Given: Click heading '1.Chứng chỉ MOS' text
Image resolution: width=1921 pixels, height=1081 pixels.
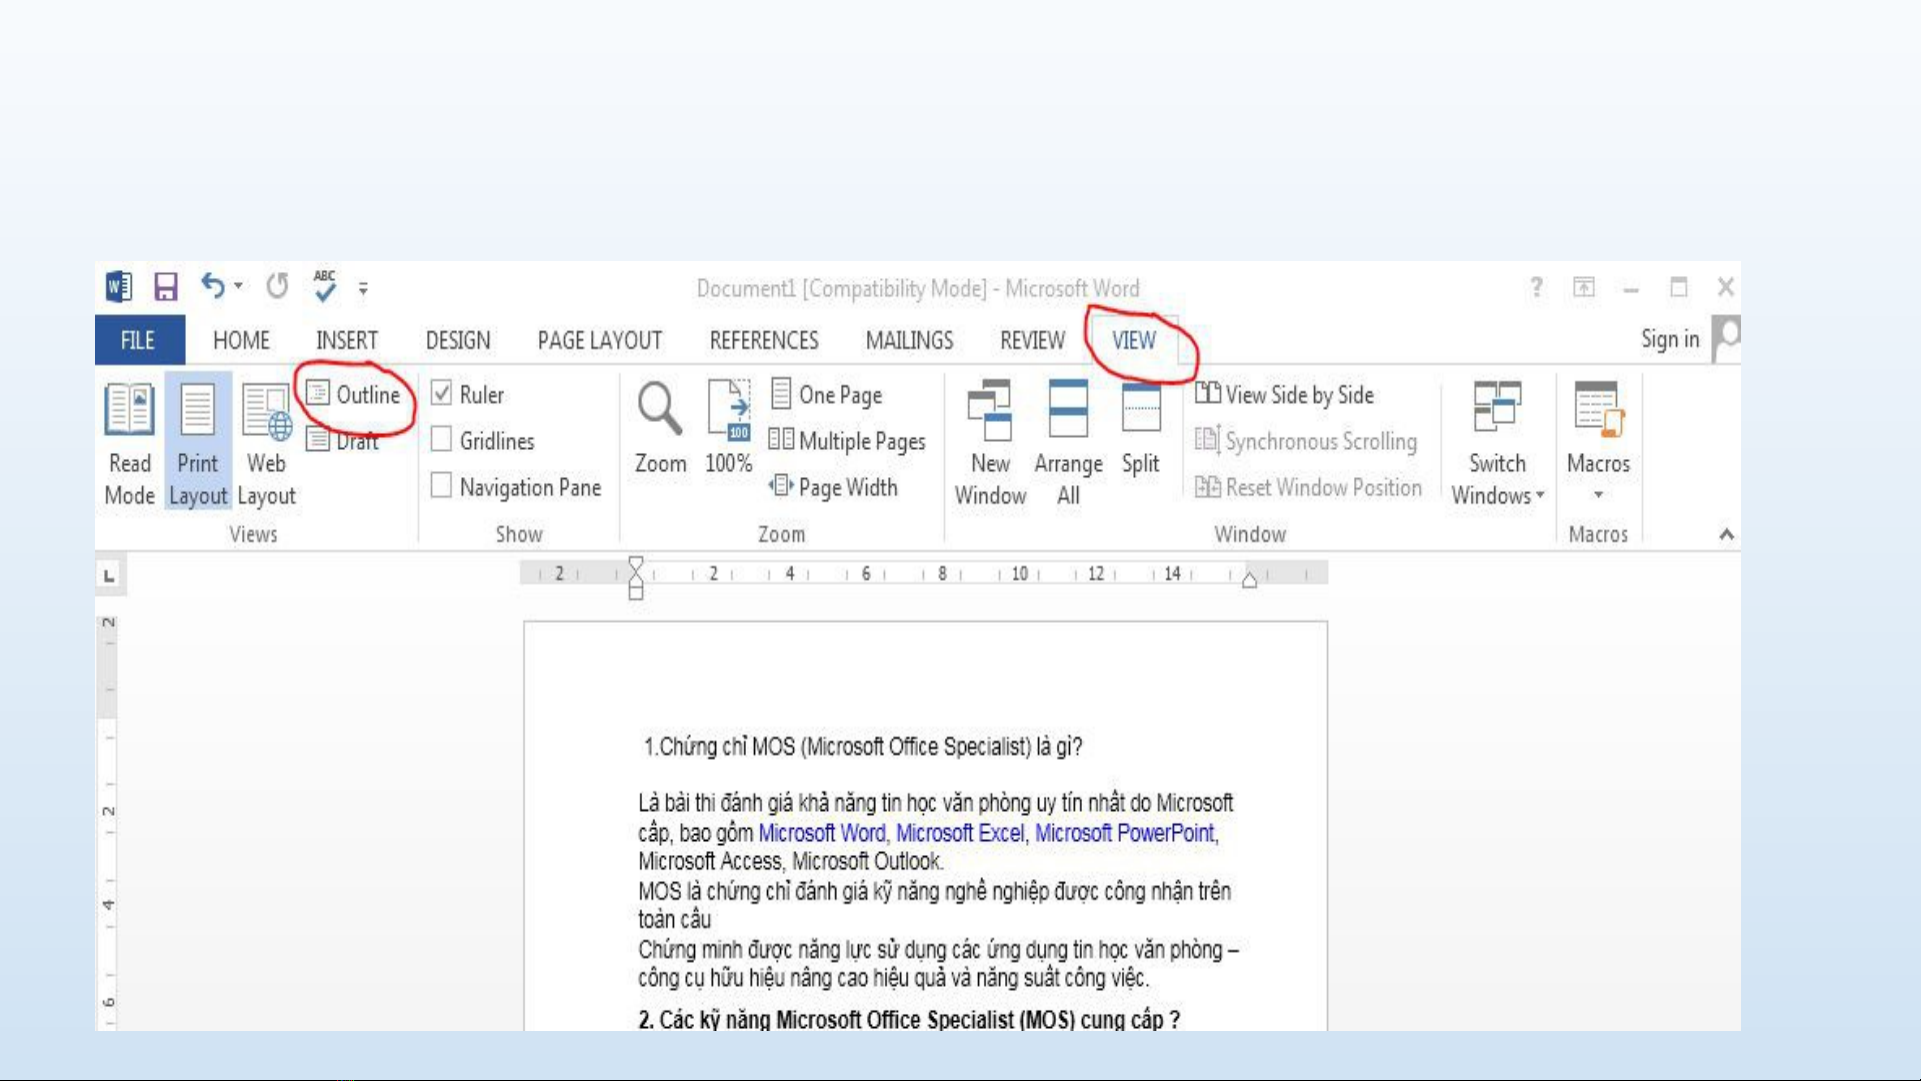Looking at the screenshot, I should tap(863, 747).
